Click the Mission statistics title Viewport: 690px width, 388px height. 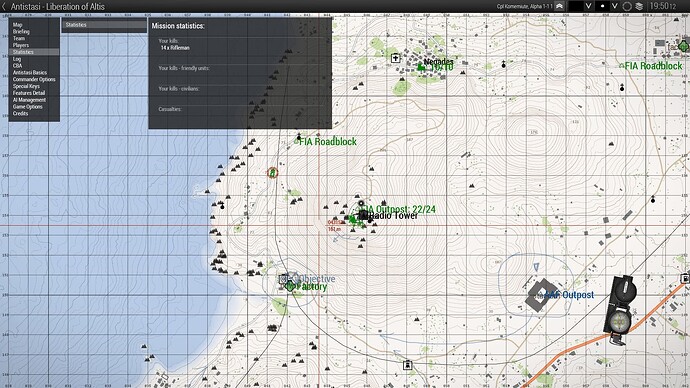[178, 26]
